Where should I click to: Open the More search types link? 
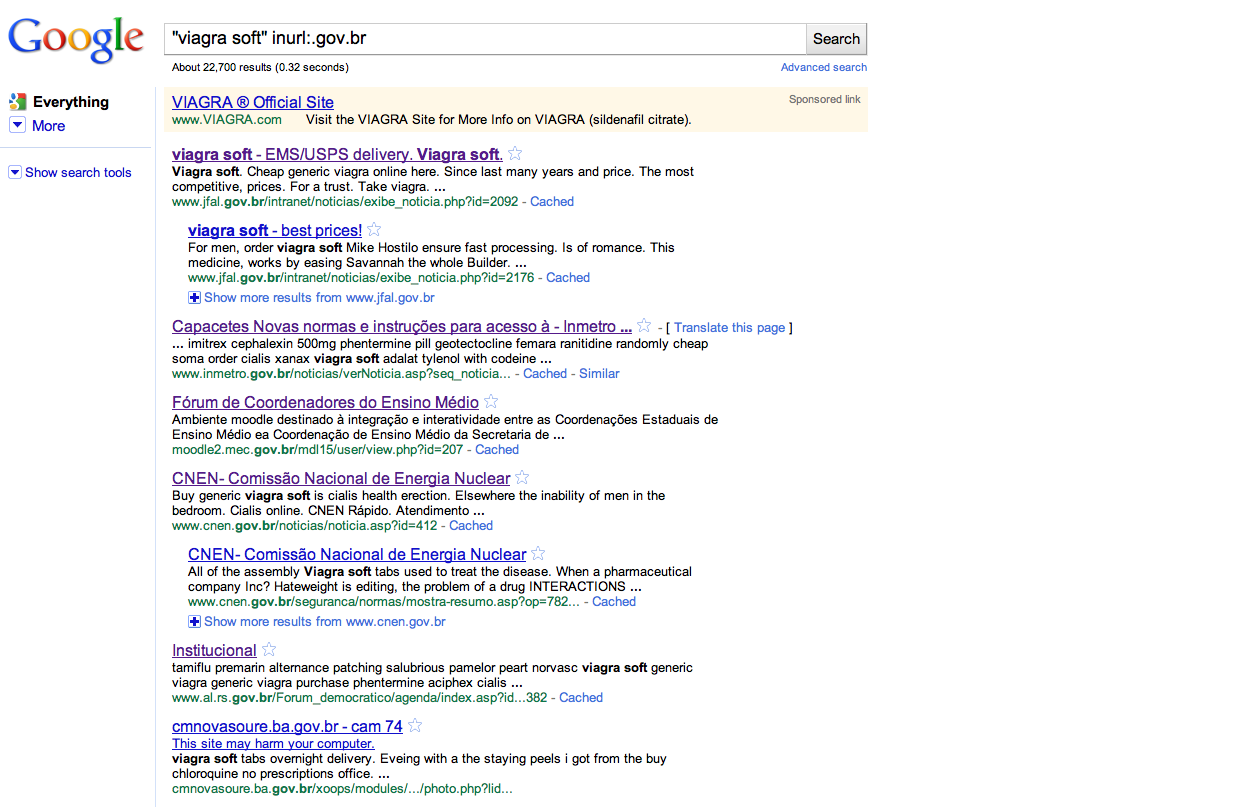click(x=48, y=126)
